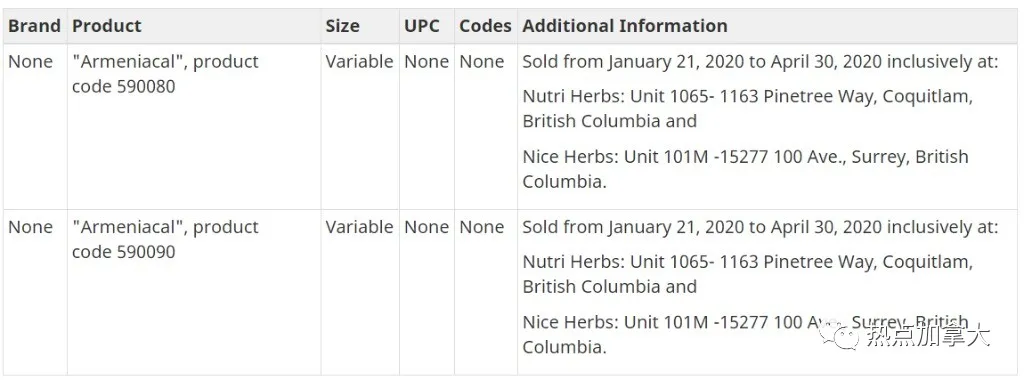Click the second row's Nutri Herbs address text
Image resolution: width=1024 pixels, height=380 pixels.
coord(748,274)
